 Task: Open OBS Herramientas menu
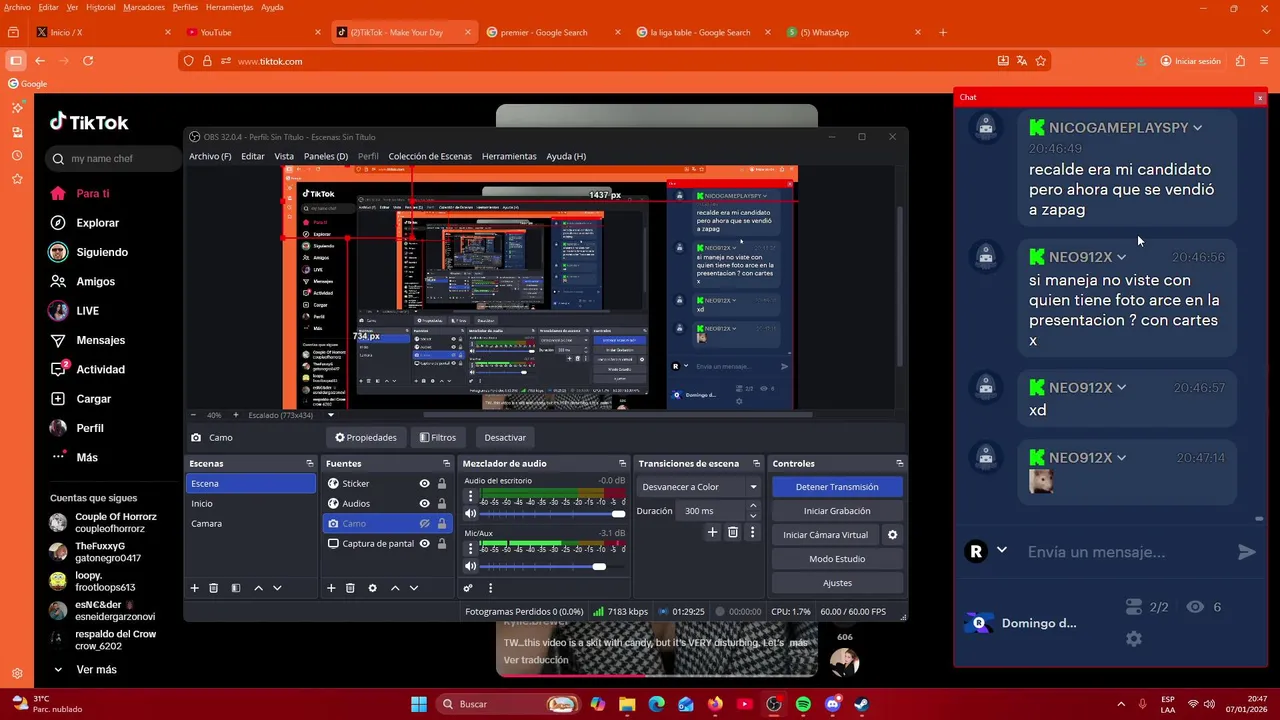[509, 157]
